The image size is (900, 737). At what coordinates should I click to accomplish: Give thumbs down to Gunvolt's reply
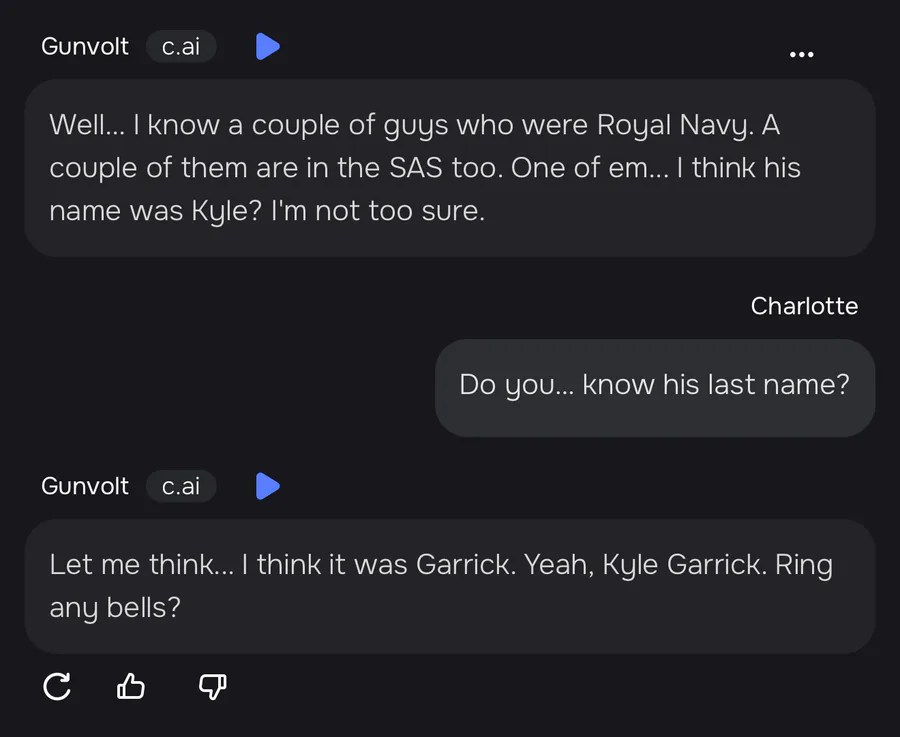[x=212, y=686]
